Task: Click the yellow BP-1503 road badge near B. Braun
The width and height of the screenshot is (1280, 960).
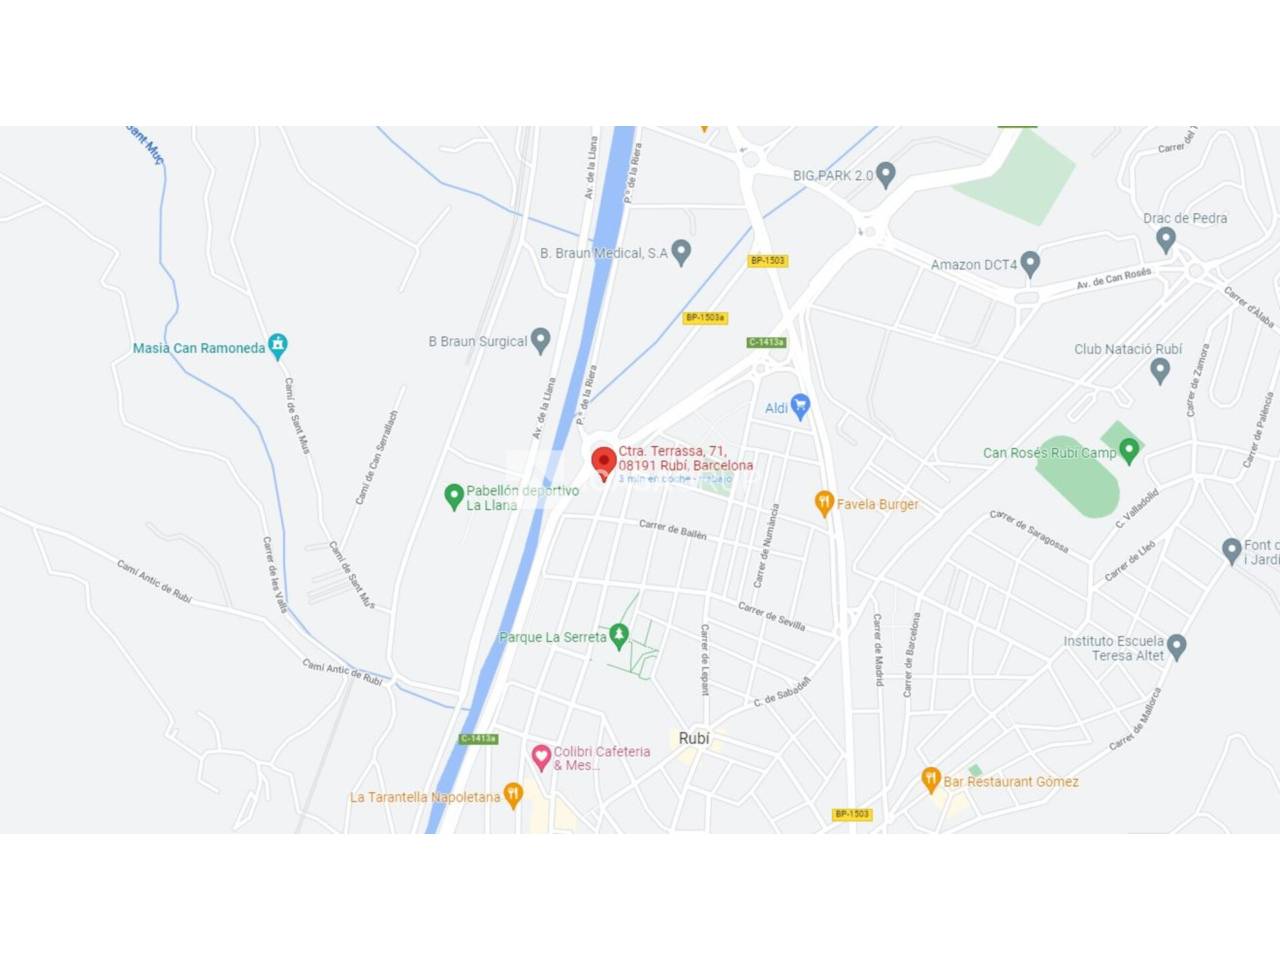Action: coord(767,261)
